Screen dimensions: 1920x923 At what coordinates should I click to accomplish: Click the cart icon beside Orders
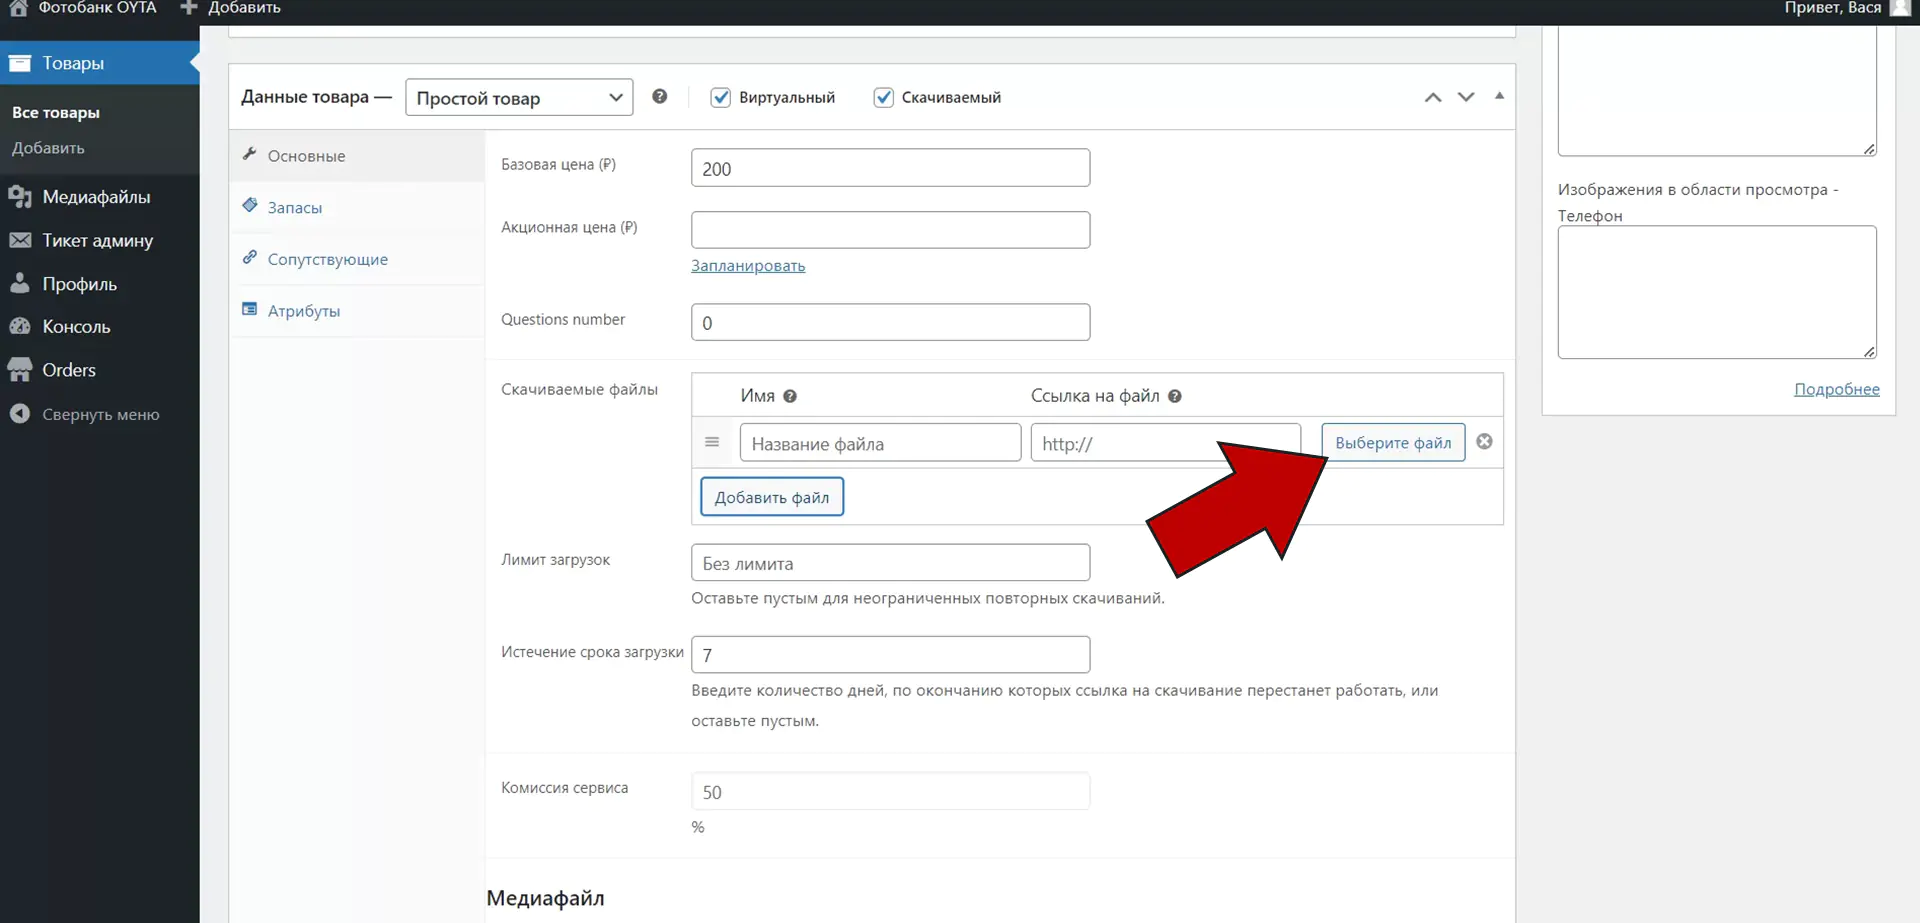coord(20,370)
